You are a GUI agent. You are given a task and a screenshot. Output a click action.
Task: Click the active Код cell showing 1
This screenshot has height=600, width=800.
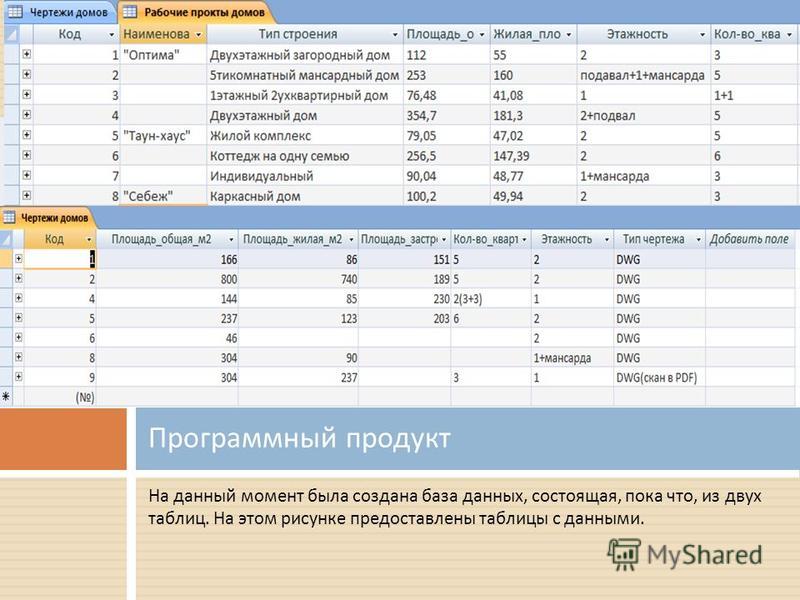point(60,259)
